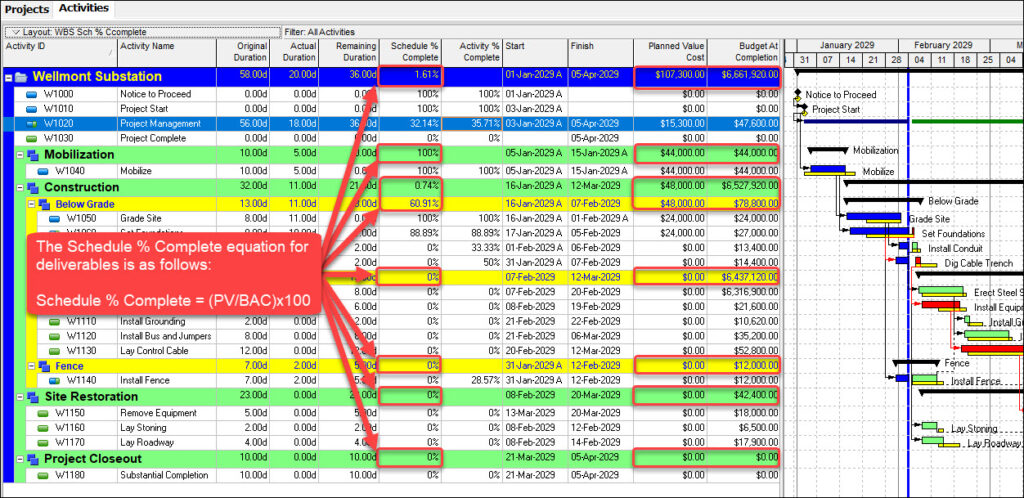Image resolution: width=1024 pixels, height=498 pixels.
Task: Click the W1120 activity icon
Action: pyautogui.click(x=55, y=336)
